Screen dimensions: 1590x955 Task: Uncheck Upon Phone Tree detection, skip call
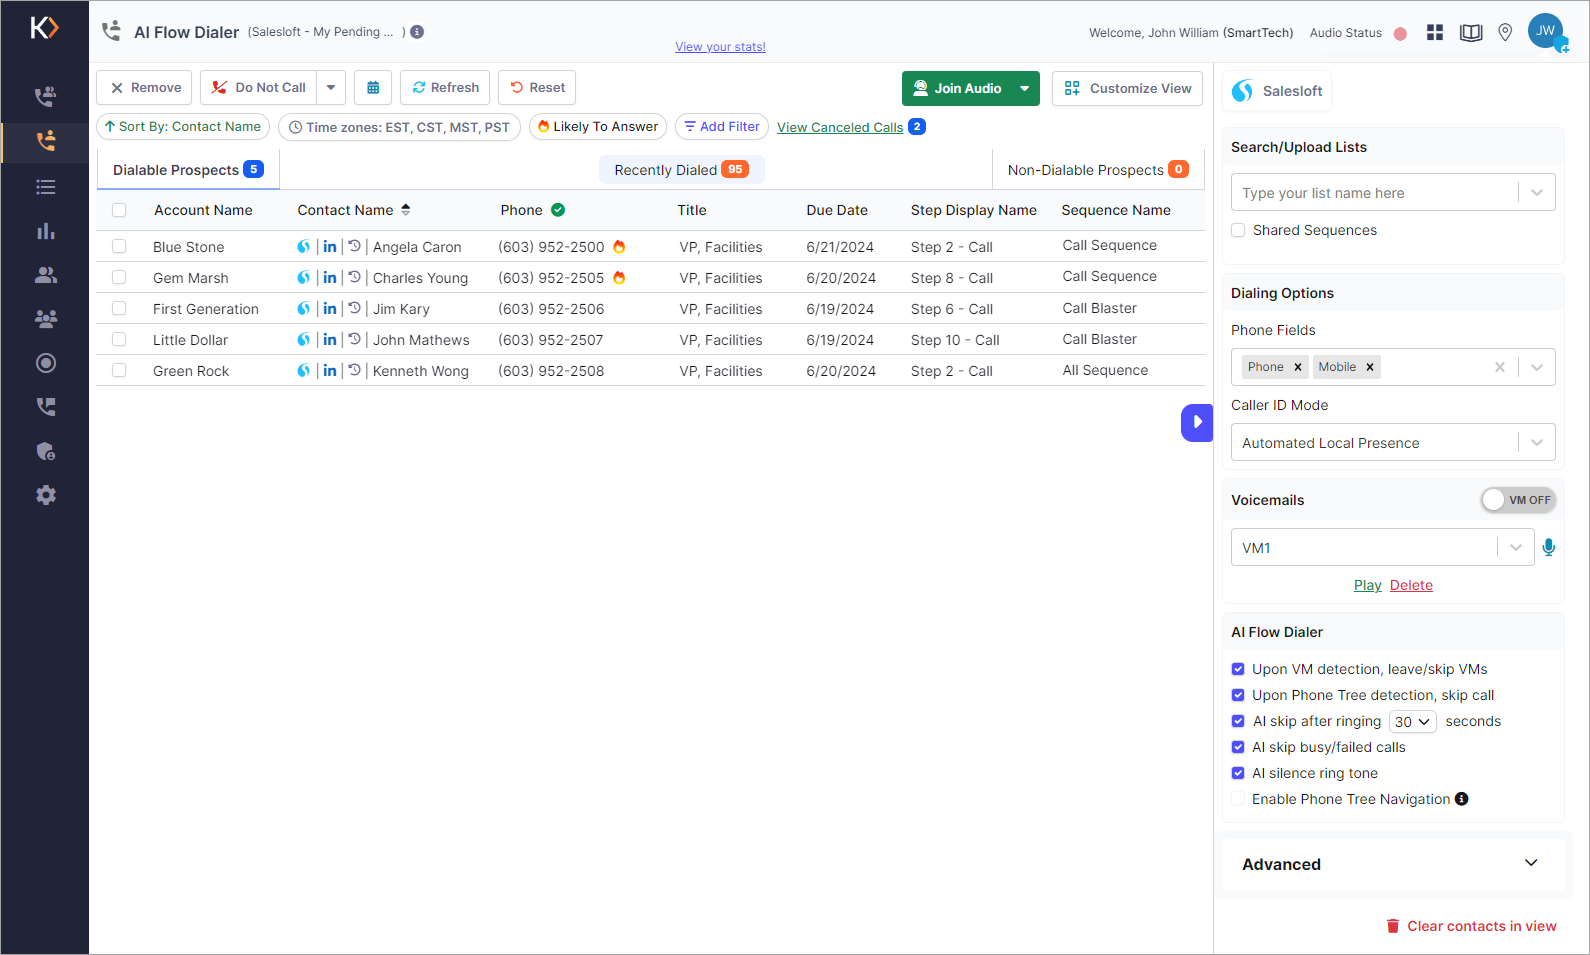click(1238, 695)
